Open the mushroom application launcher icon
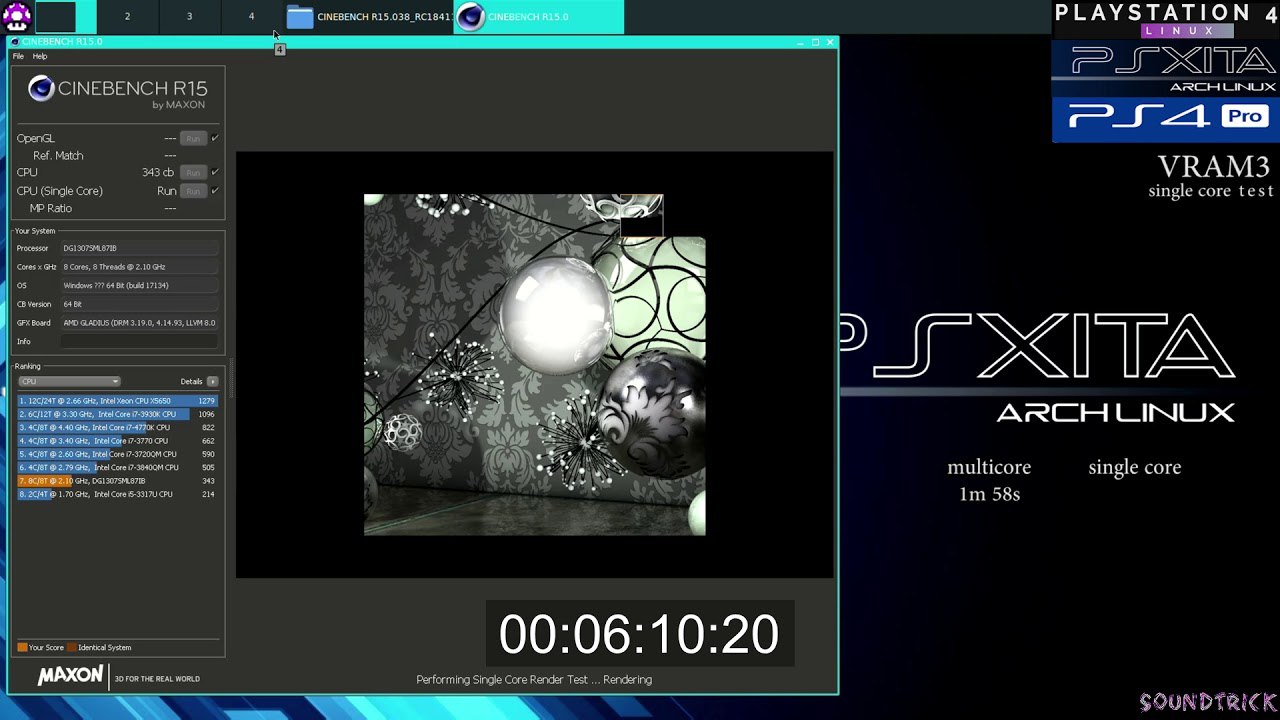The height and width of the screenshot is (720, 1280). (x=16, y=16)
